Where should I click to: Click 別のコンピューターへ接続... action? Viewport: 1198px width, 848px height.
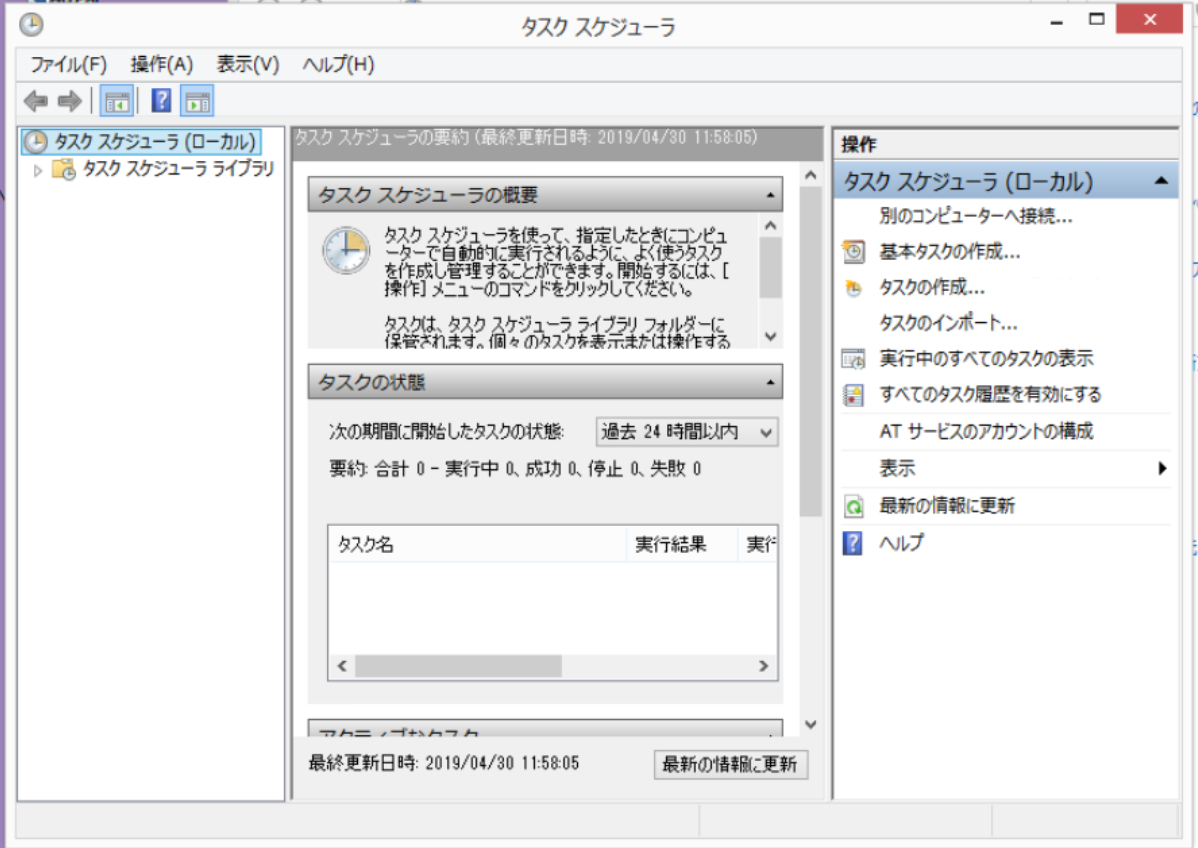(x=975, y=216)
